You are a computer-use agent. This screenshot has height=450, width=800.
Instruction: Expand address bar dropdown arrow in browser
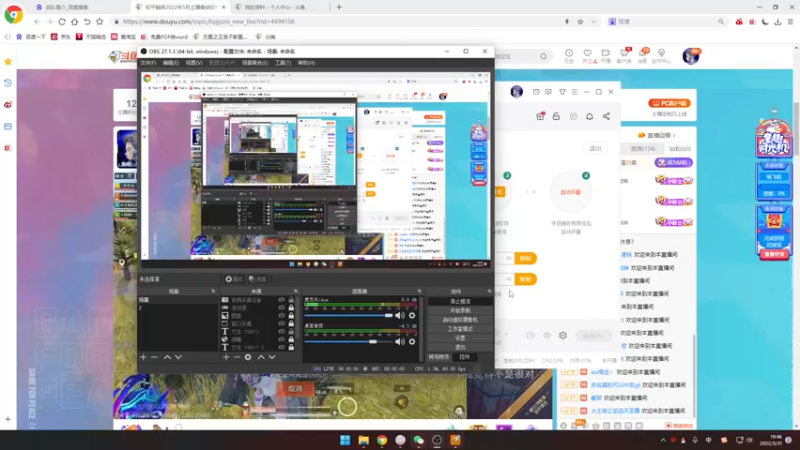[593, 21]
